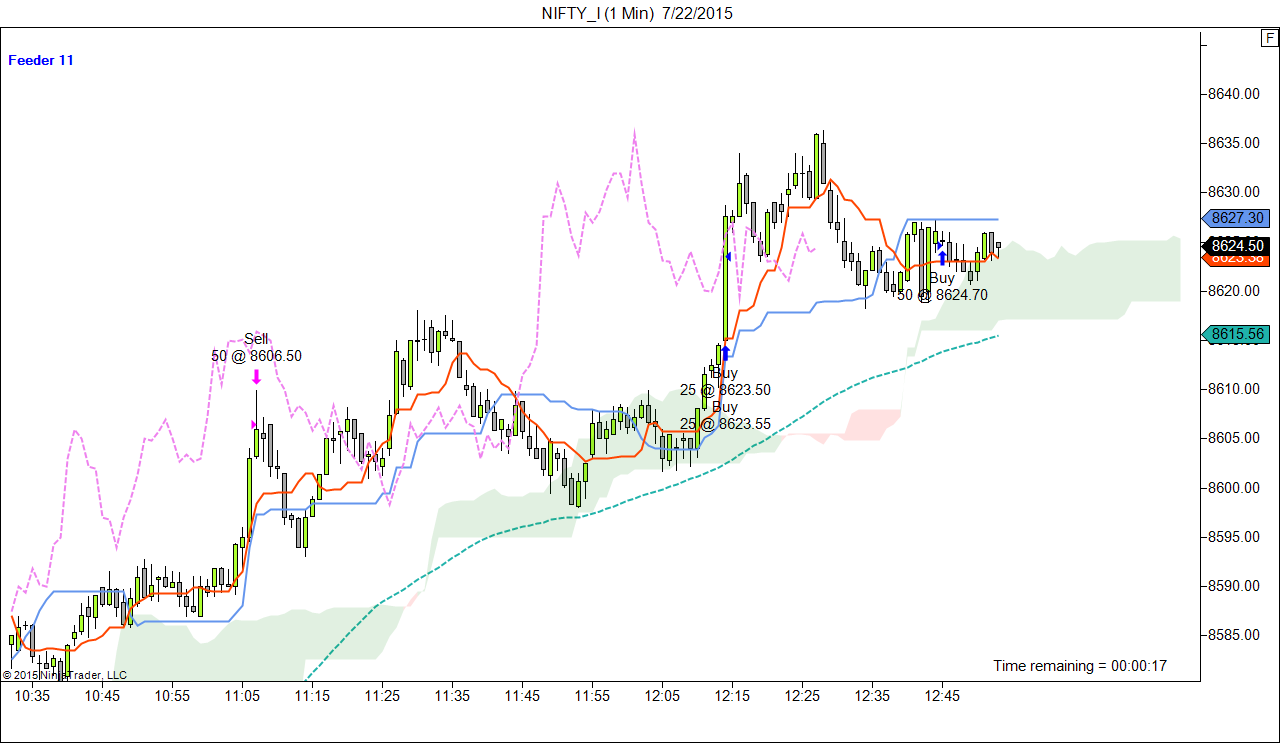Select the 'Sell 50 @ 8606.50' label

pos(256,347)
